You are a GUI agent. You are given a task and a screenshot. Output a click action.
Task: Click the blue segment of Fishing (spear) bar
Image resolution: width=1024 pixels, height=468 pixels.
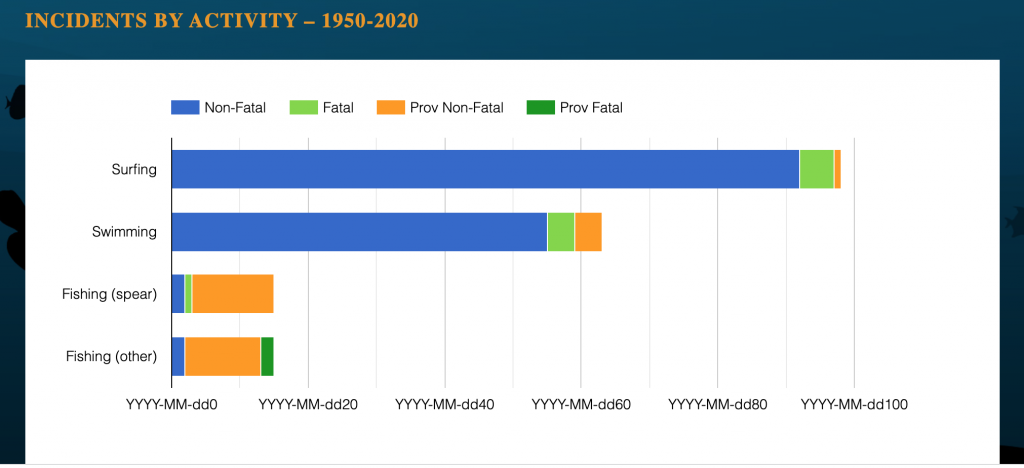[178, 294]
